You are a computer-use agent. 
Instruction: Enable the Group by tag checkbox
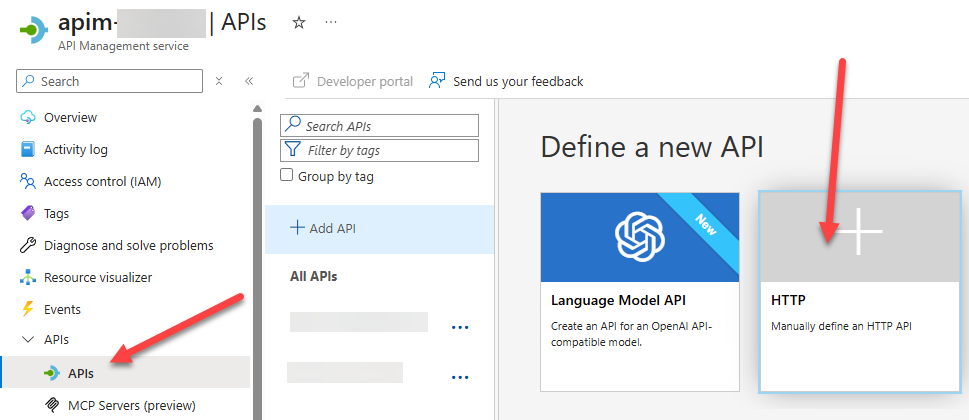(x=286, y=175)
